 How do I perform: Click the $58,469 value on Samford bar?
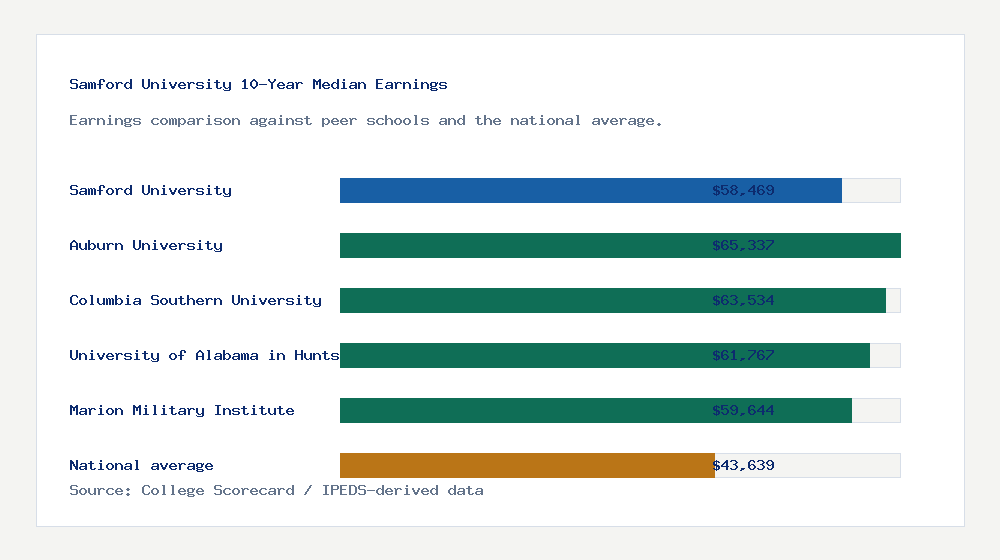coord(743,190)
